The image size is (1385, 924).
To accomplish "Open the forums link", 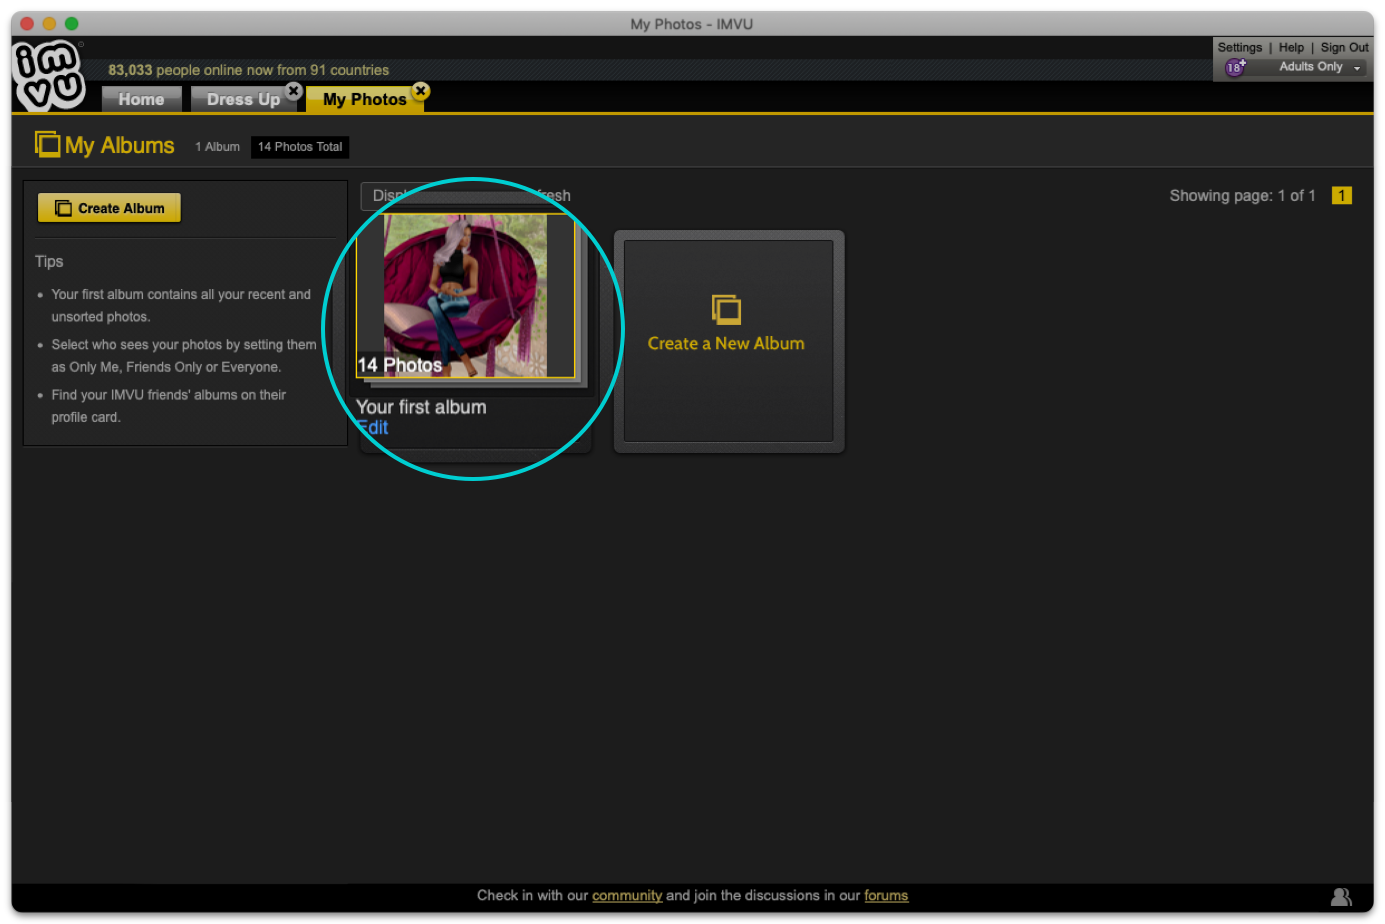I will click(x=886, y=896).
